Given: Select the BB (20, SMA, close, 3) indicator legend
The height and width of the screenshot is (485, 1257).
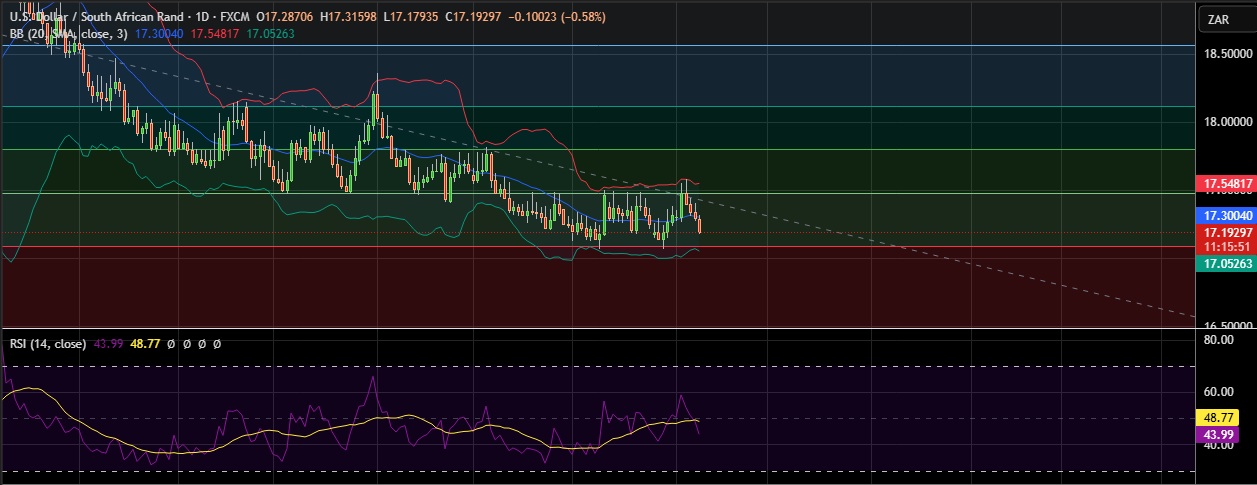Looking at the screenshot, I should [68, 33].
